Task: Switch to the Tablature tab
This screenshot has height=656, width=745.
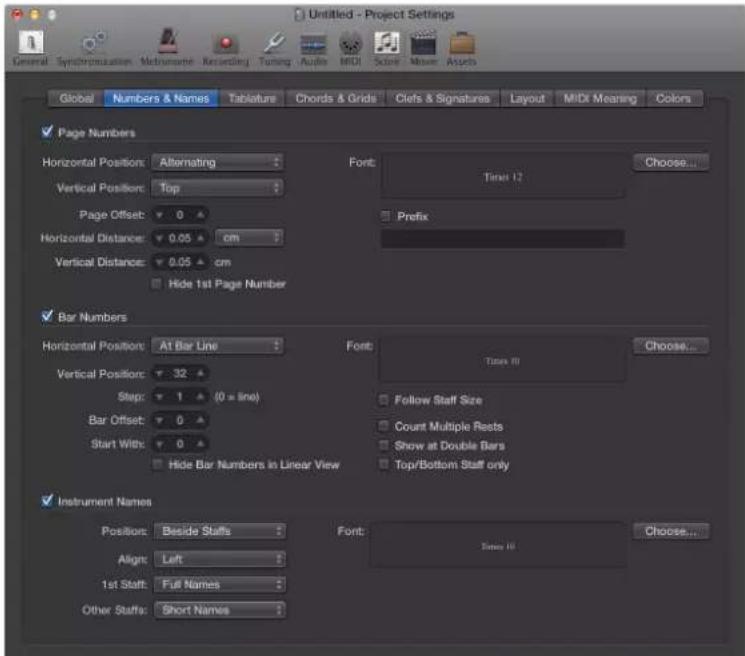Action: 252,98
